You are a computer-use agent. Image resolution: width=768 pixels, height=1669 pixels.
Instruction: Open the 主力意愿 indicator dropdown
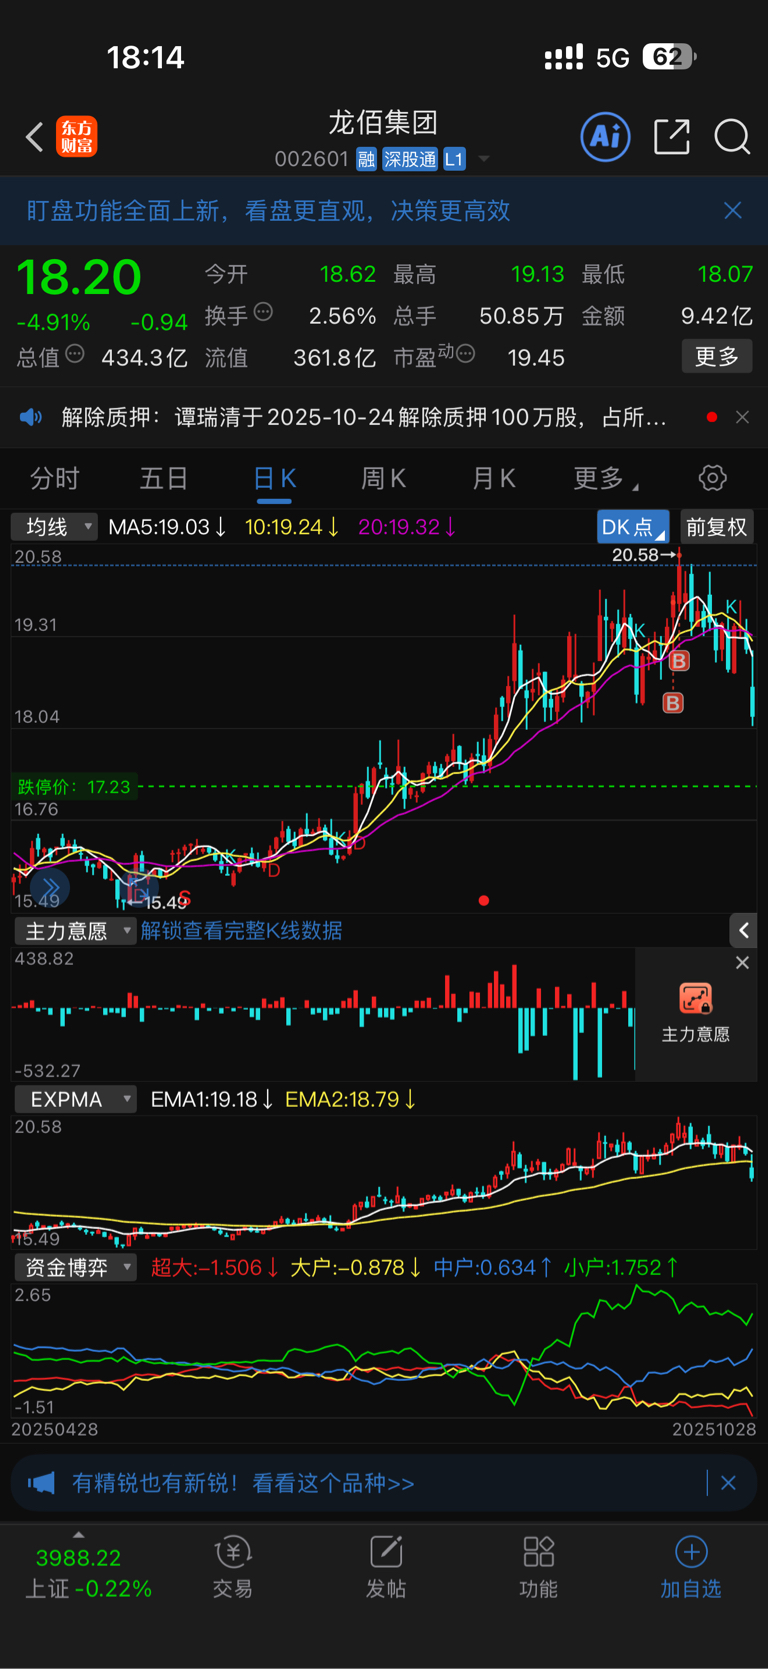coord(75,931)
